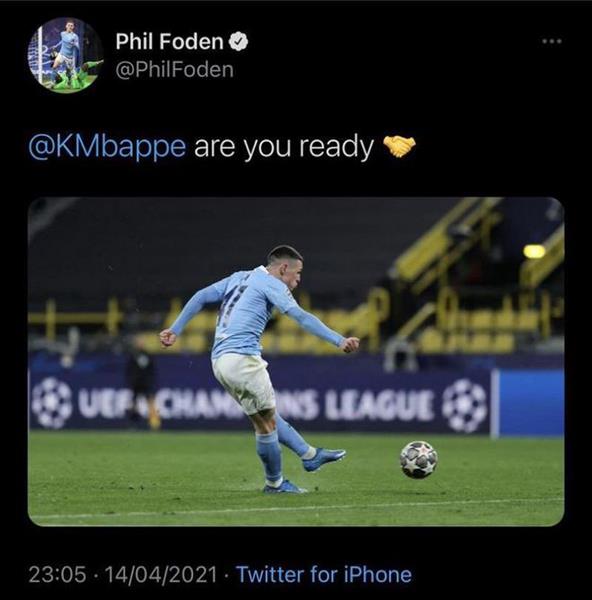Open the @PhilFoden handle
This screenshot has height=600, width=592.
point(175,70)
